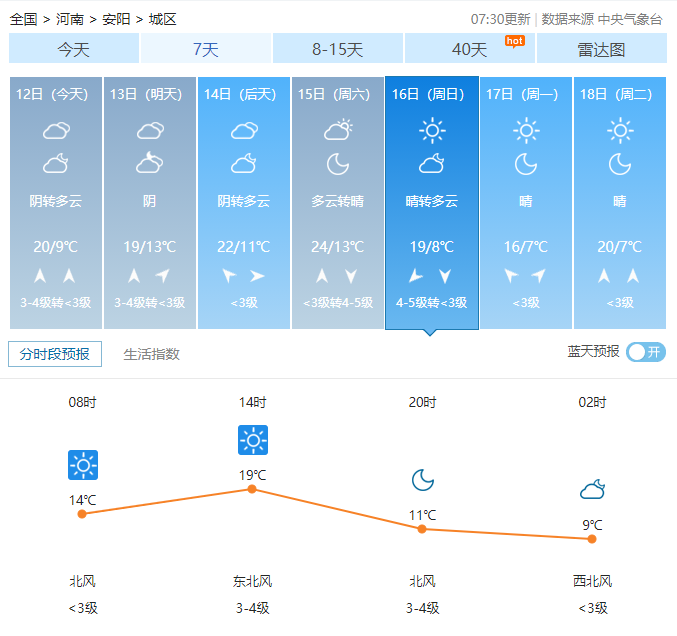Switch to the 7天 tab

tap(206, 48)
